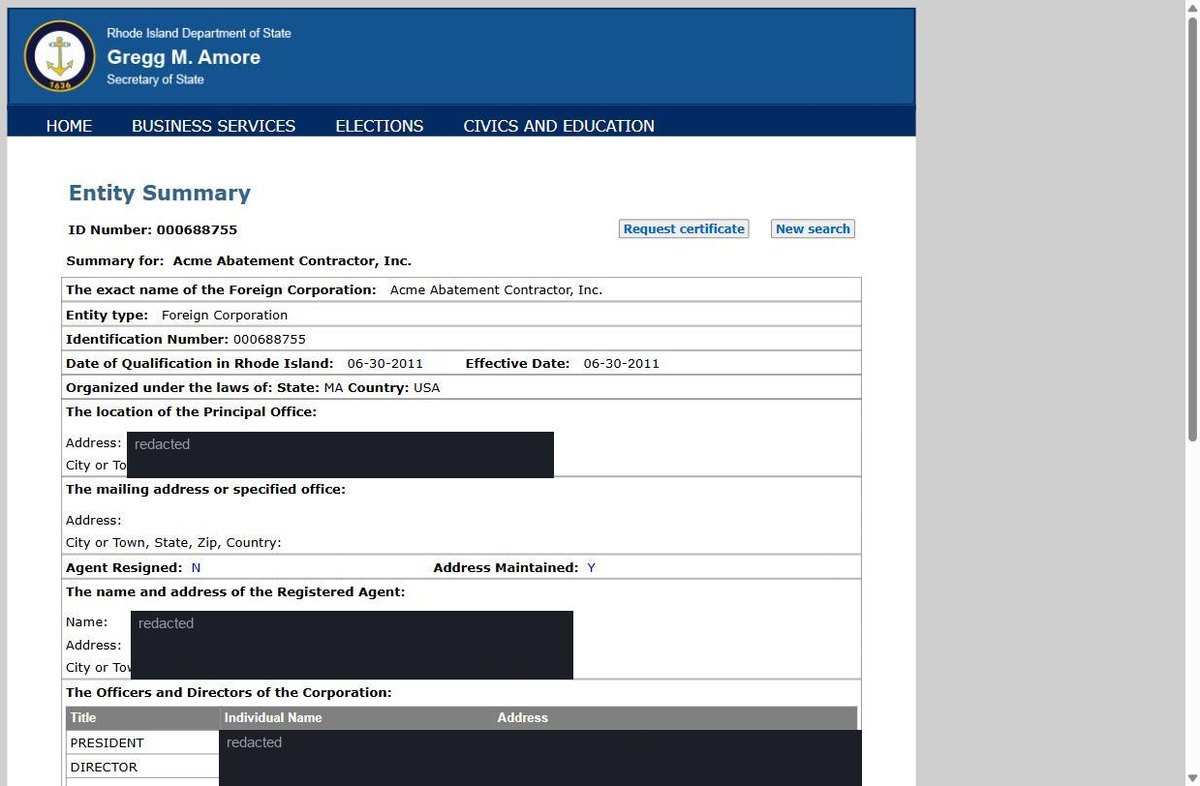Select the Registered Agent name and address label
The image size is (1200, 786).
(235, 592)
